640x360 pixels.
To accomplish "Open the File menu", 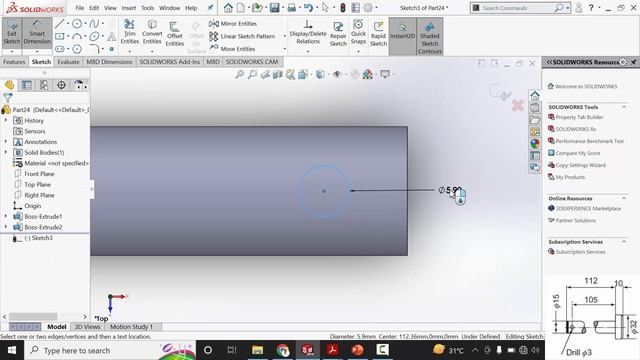I will [80, 8].
